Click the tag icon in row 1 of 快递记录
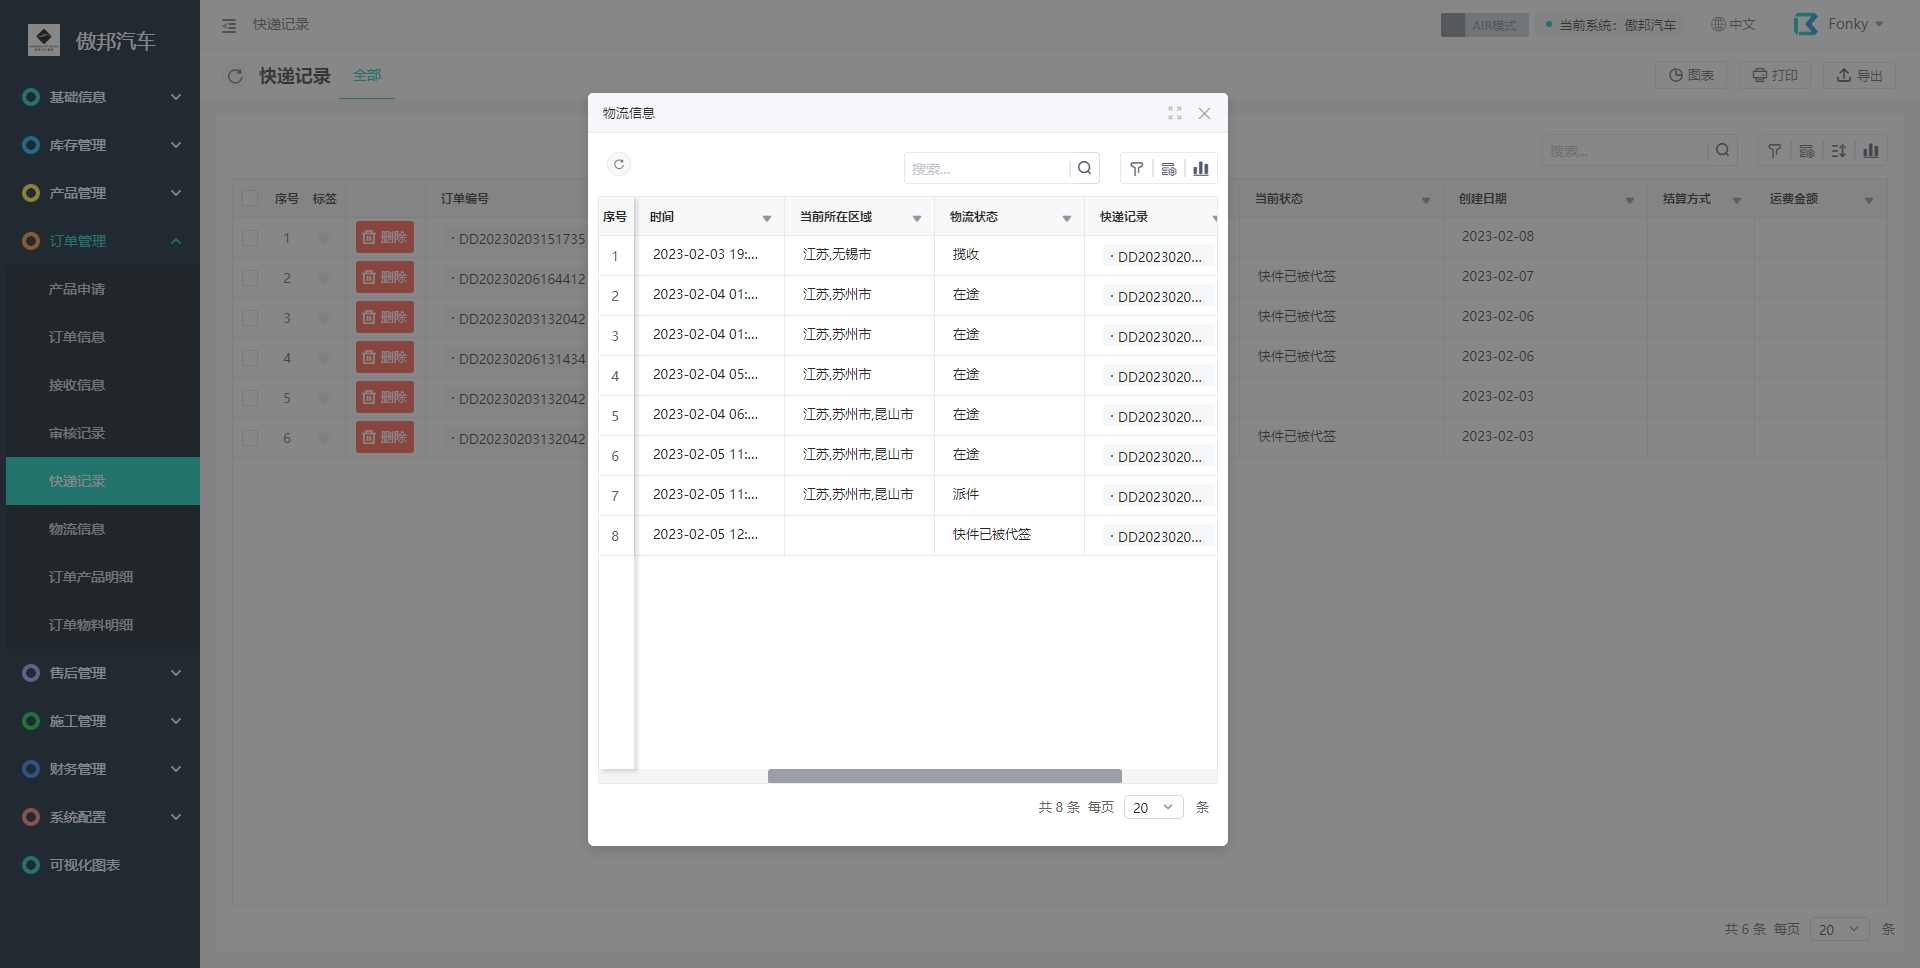 tap(323, 238)
